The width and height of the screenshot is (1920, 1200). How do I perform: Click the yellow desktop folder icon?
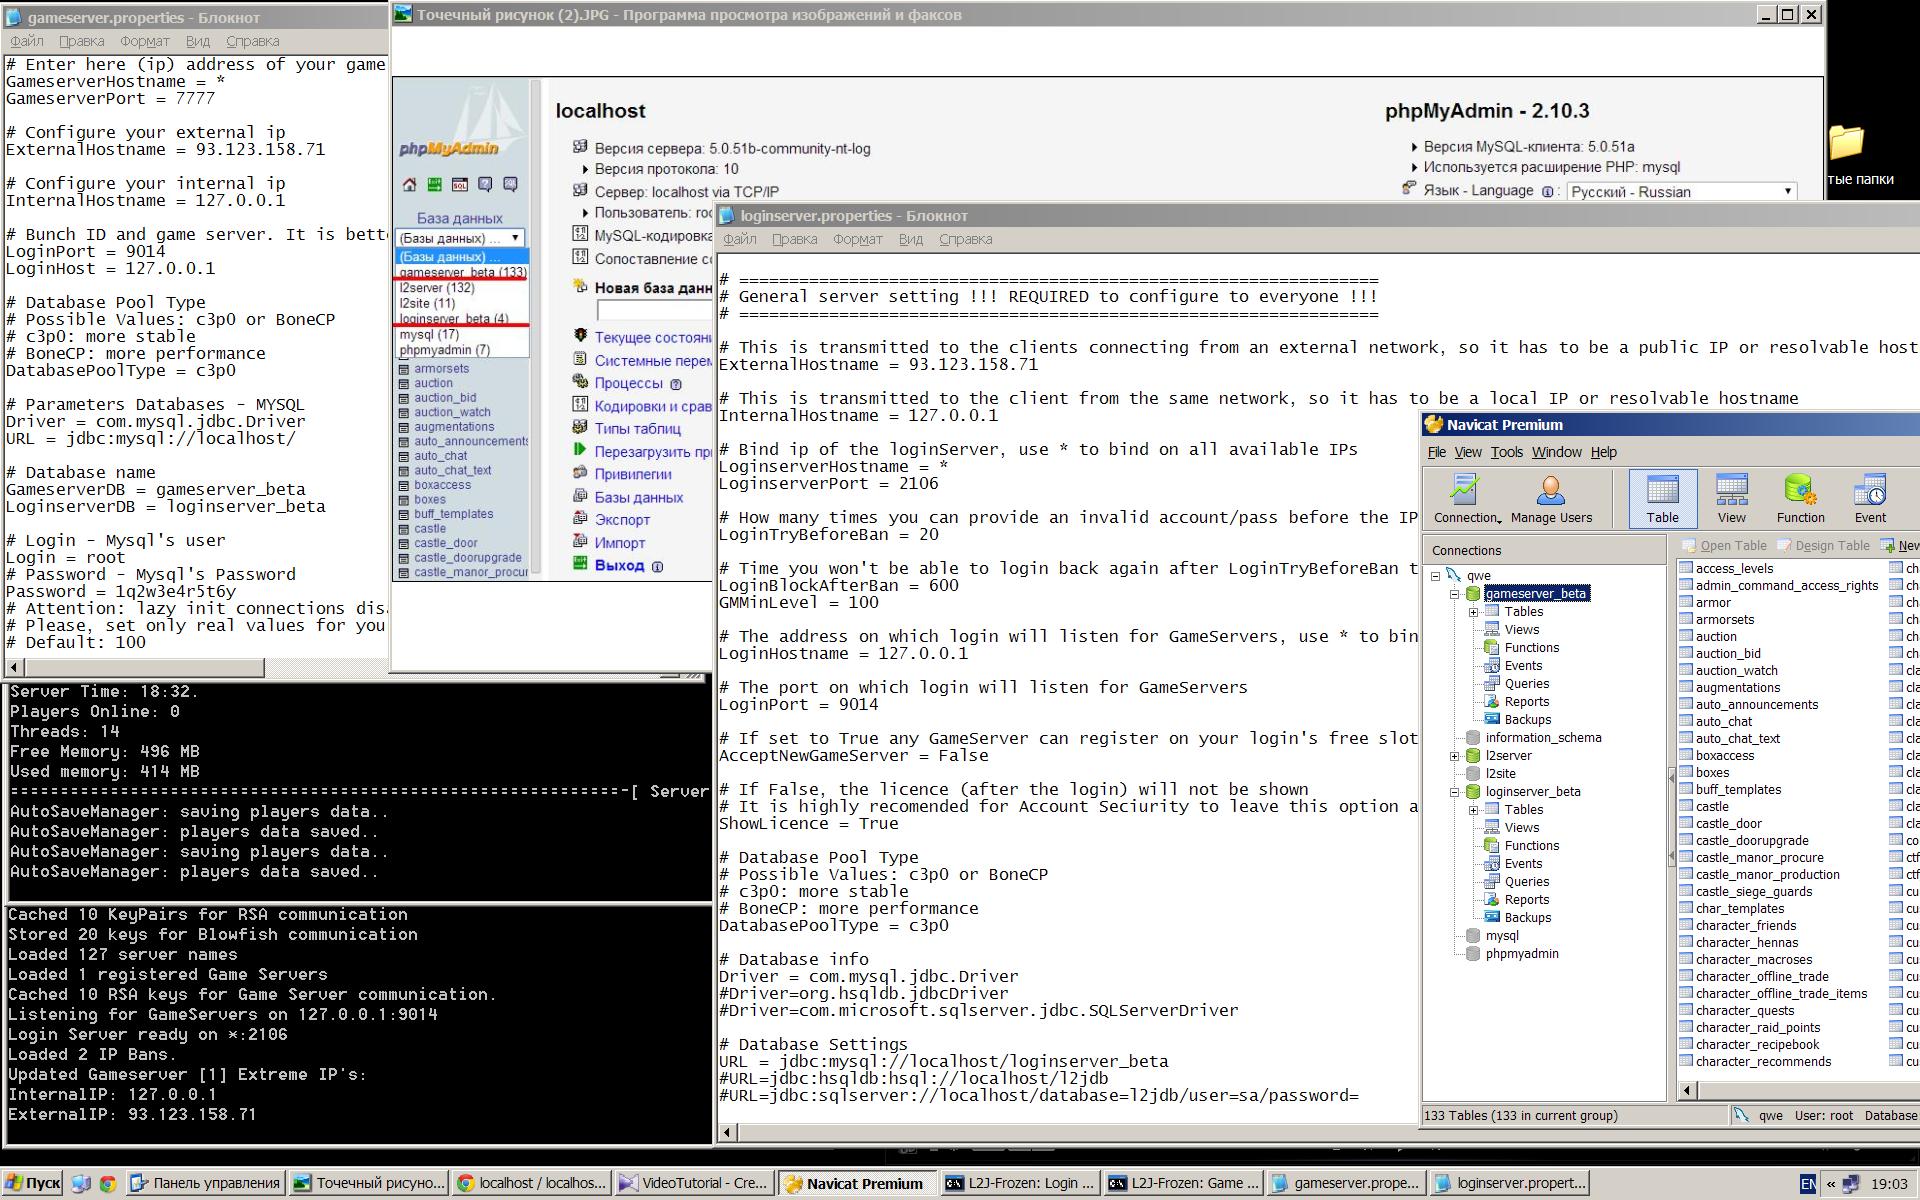(1846, 142)
